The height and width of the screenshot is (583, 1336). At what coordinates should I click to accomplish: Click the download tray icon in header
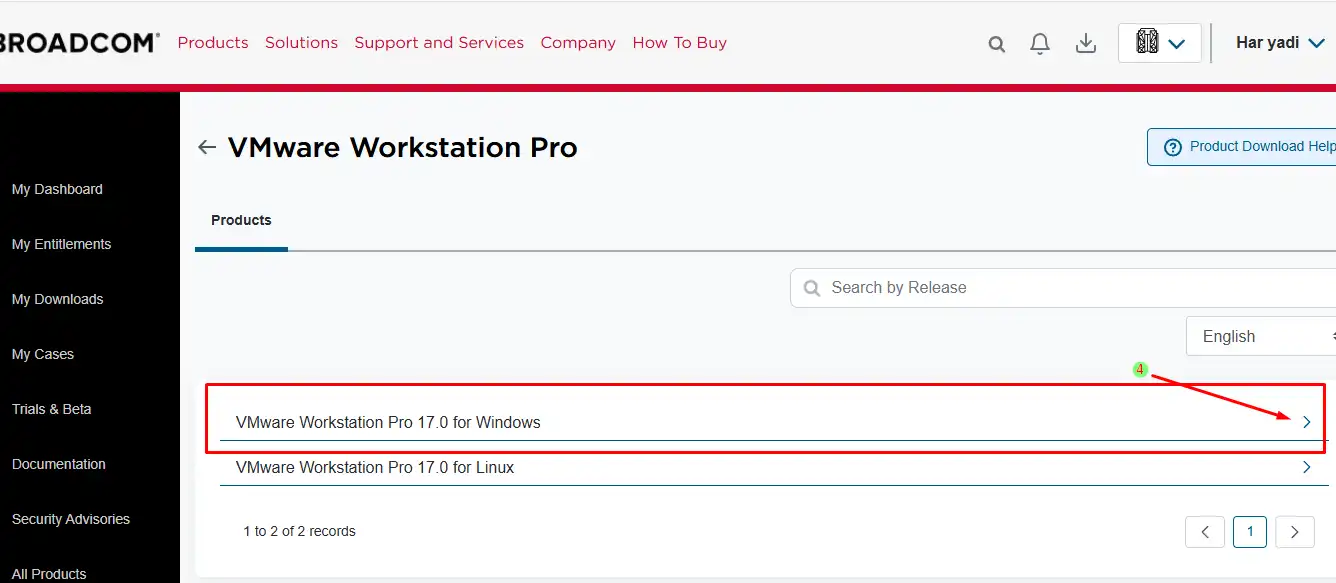pos(1085,44)
